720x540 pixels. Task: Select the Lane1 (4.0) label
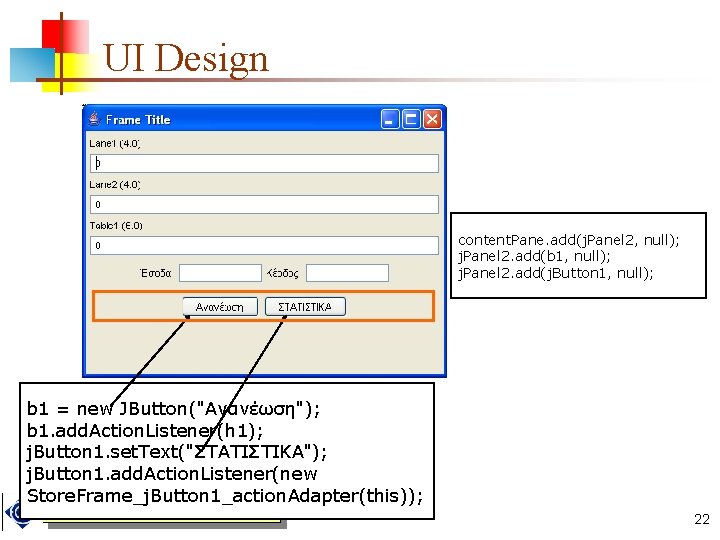(115, 143)
